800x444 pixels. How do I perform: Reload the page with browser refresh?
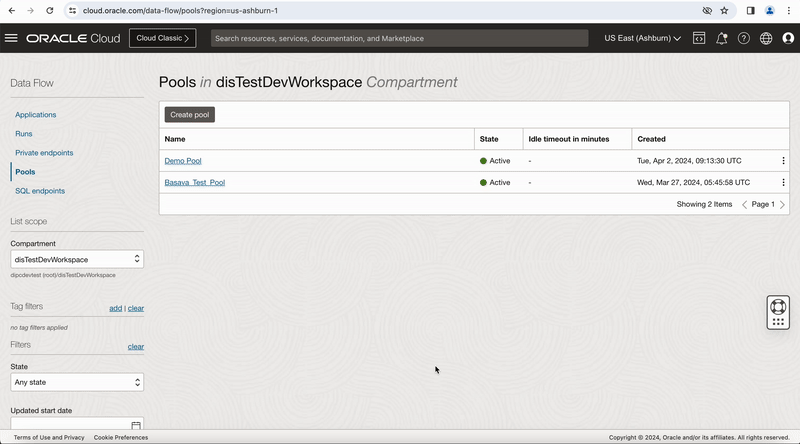pos(49,10)
